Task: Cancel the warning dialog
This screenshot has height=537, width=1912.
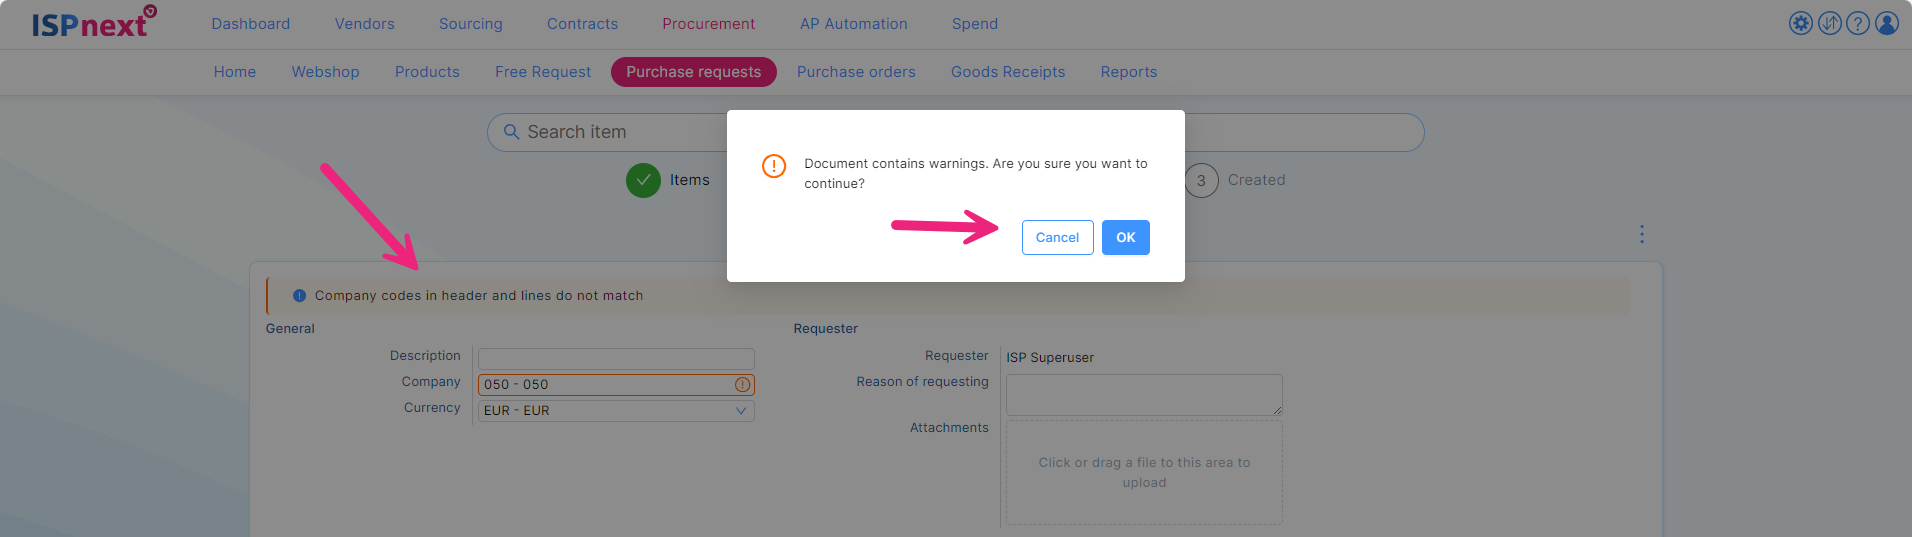Action: (x=1057, y=237)
